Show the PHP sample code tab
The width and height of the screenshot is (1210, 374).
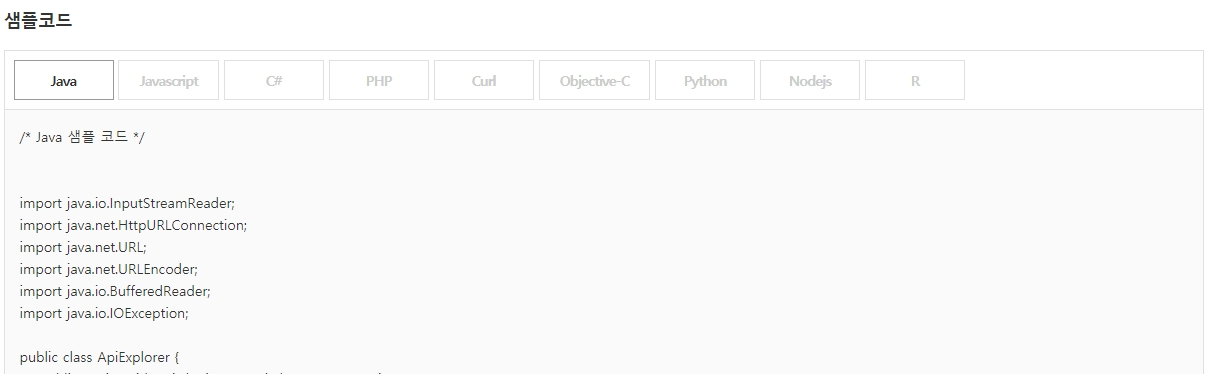pyautogui.click(x=379, y=80)
